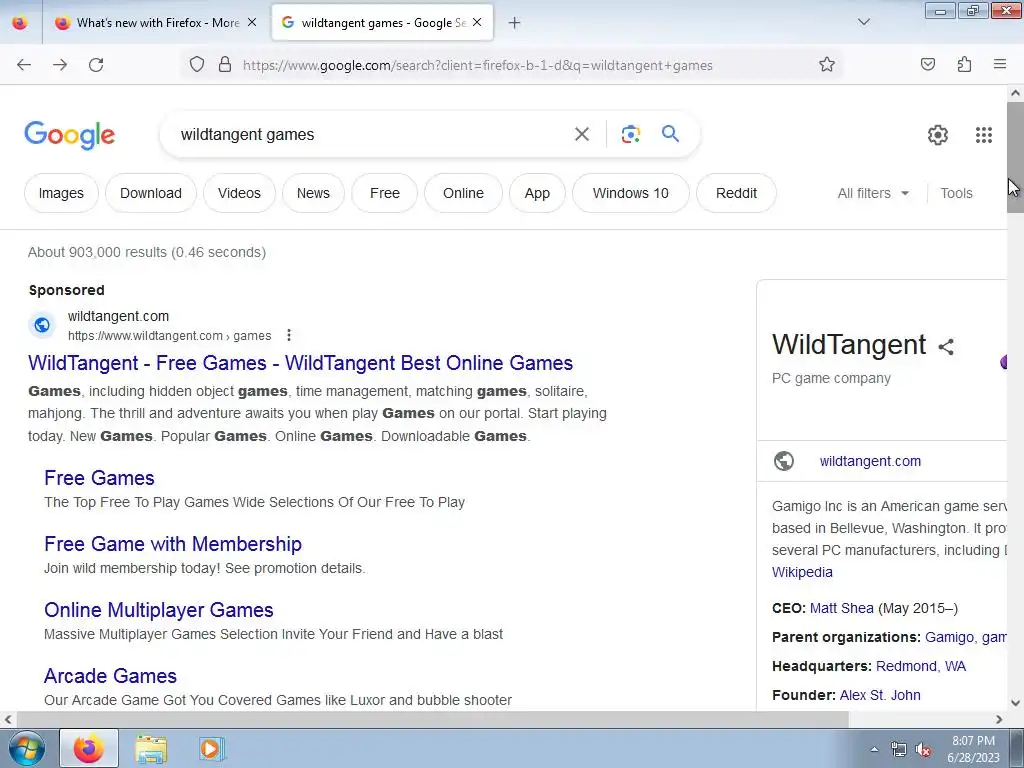Open the three-dot menu of the sponsored result
The image size is (1024, 768).
(x=289, y=335)
